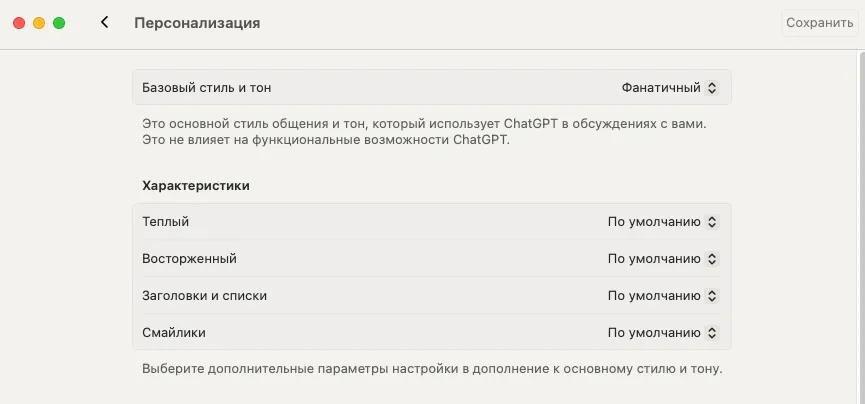Go back using the left chevron arrow
Viewport: 865px width, 404px height.
pyautogui.click(x=105, y=22)
